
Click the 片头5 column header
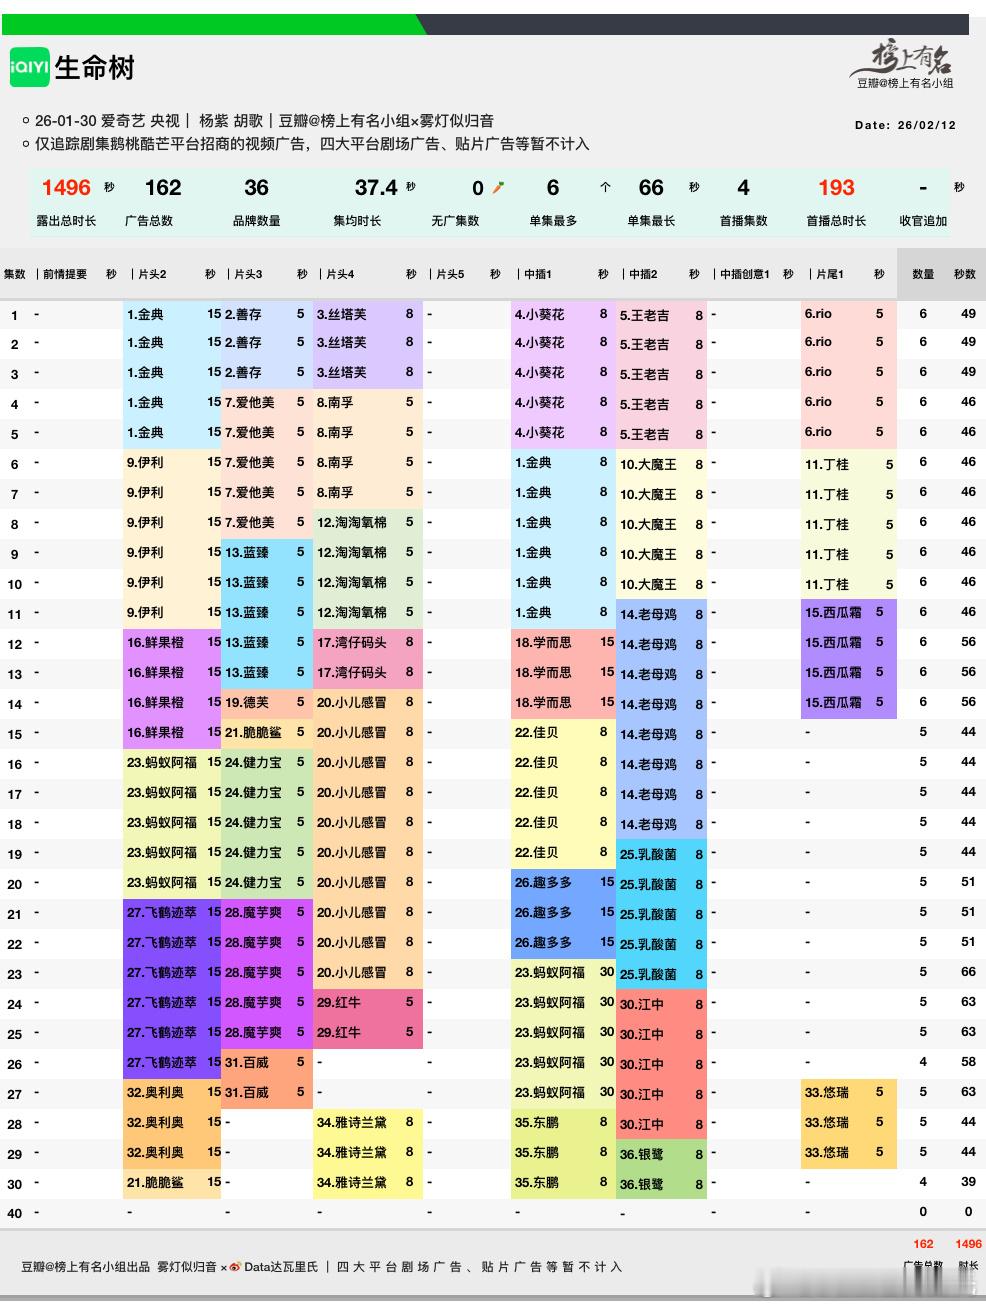(450, 274)
